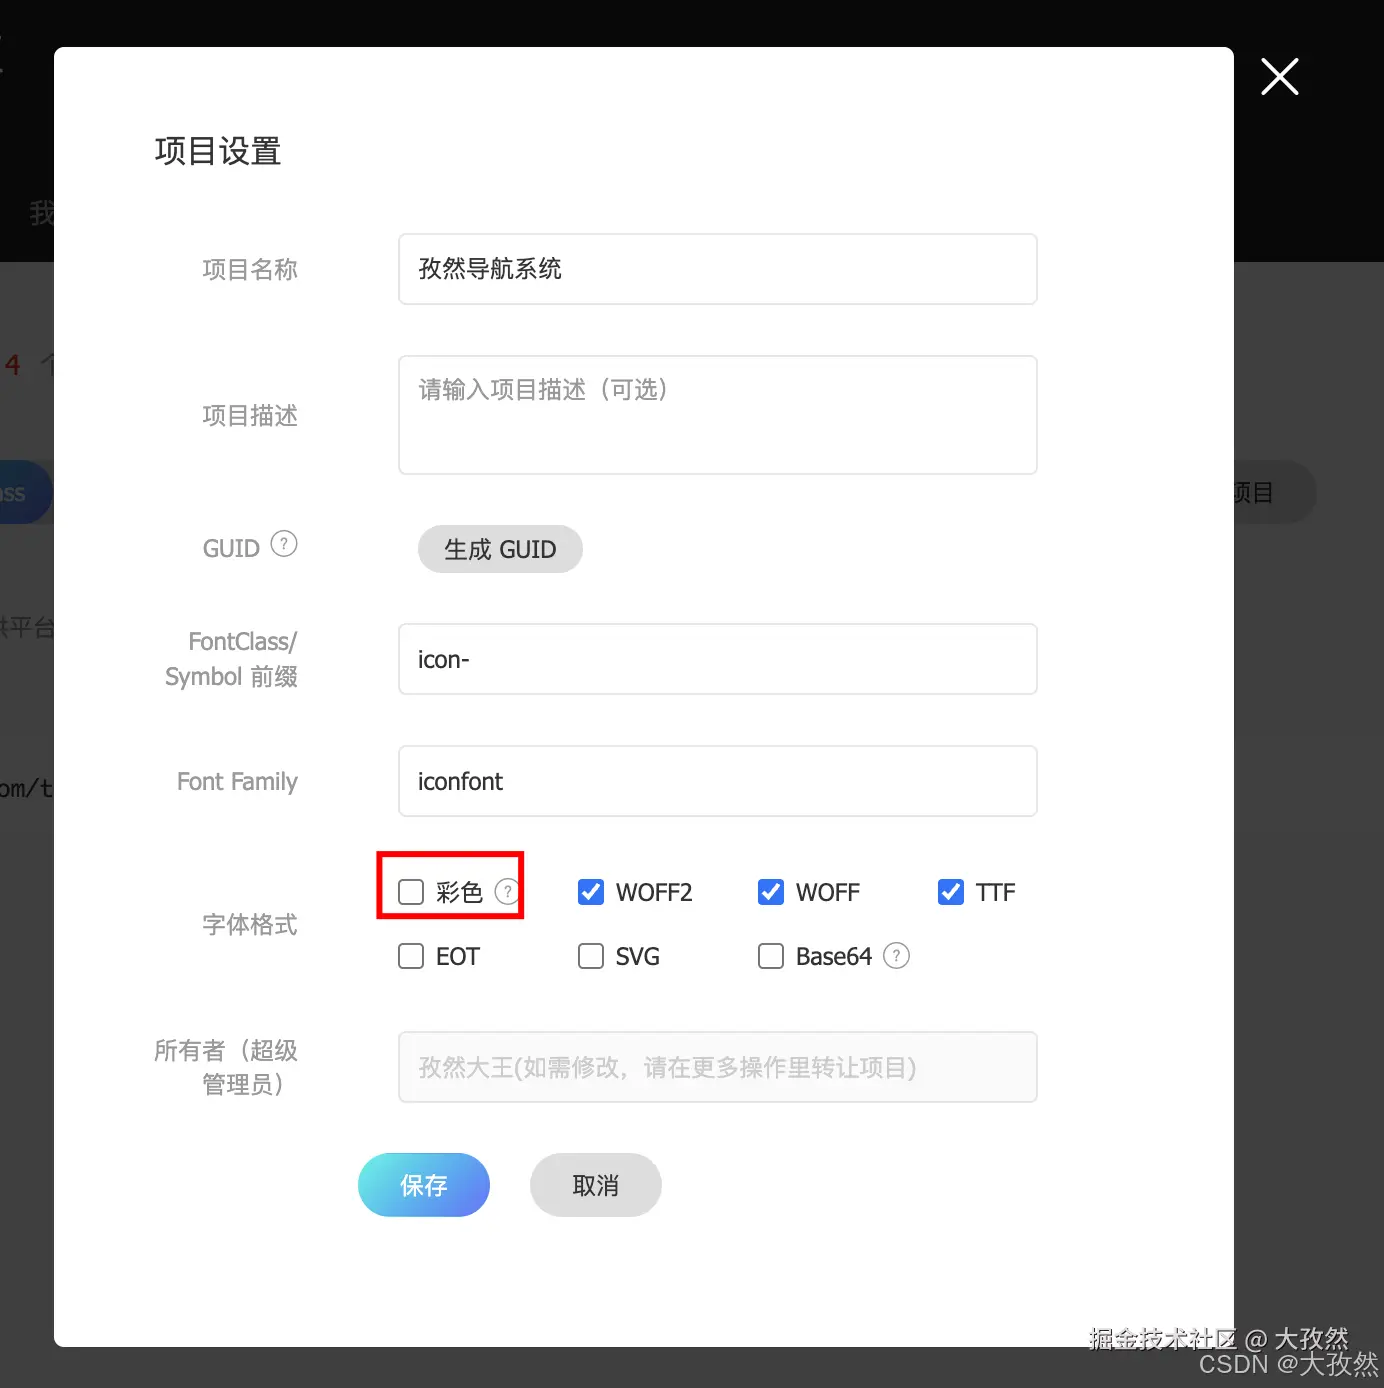
Task: Focus the 项目描述 textarea
Action: [718, 415]
